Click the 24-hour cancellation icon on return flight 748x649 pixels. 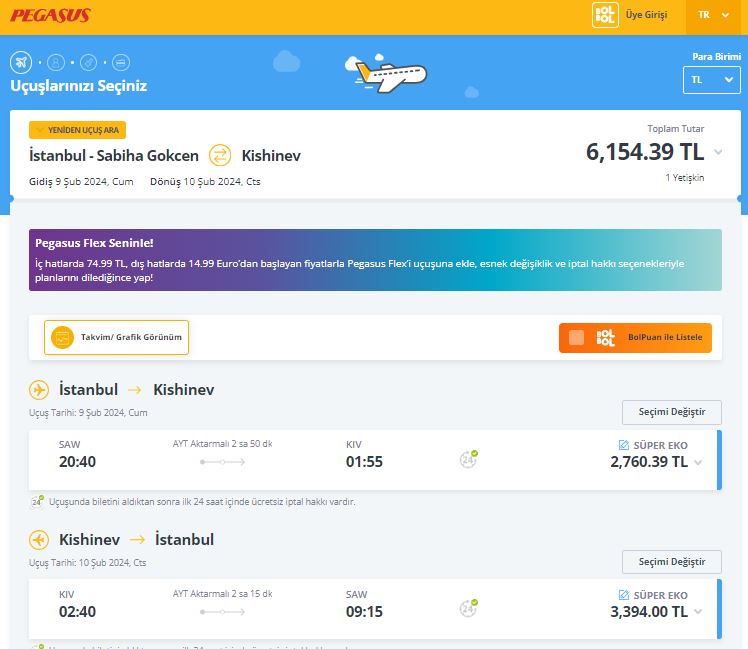pyautogui.click(x=468, y=608)
